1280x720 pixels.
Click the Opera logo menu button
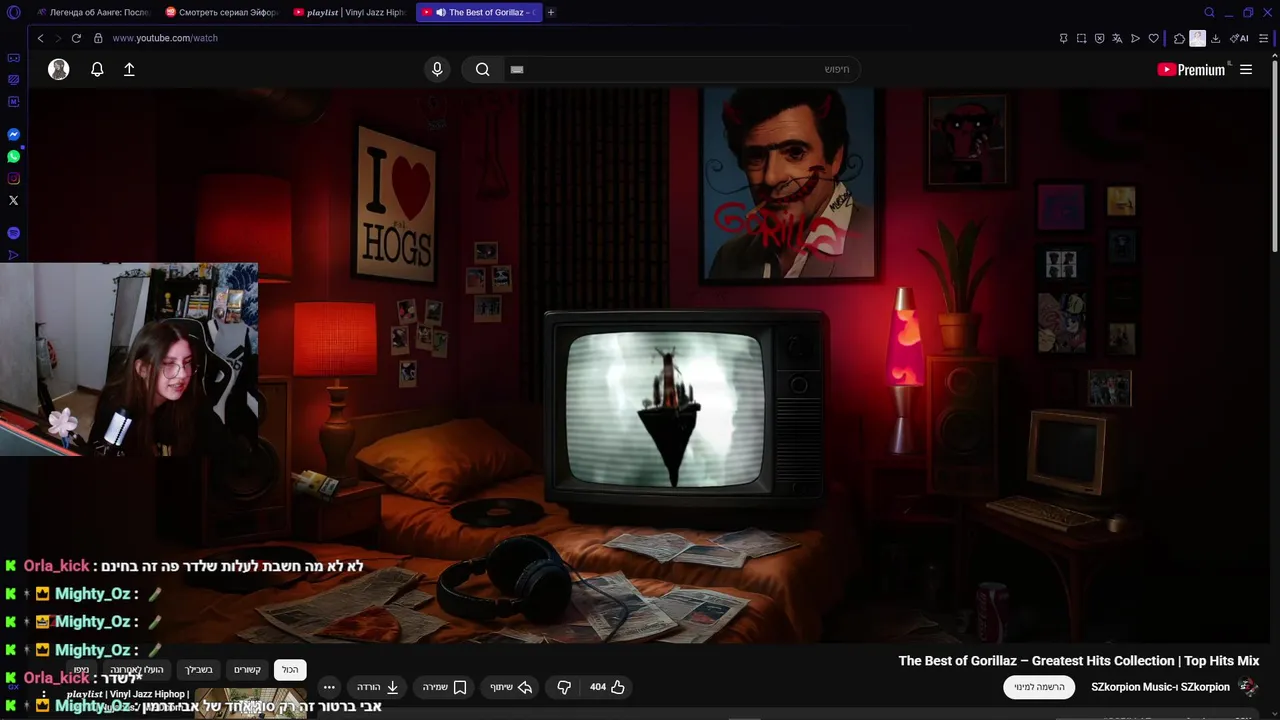tap(13, 12)
